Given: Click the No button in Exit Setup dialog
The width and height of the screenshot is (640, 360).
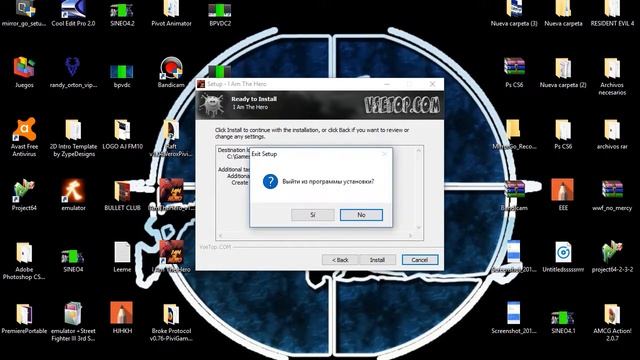Looking at the screenshot, I should tap(361, 215).
